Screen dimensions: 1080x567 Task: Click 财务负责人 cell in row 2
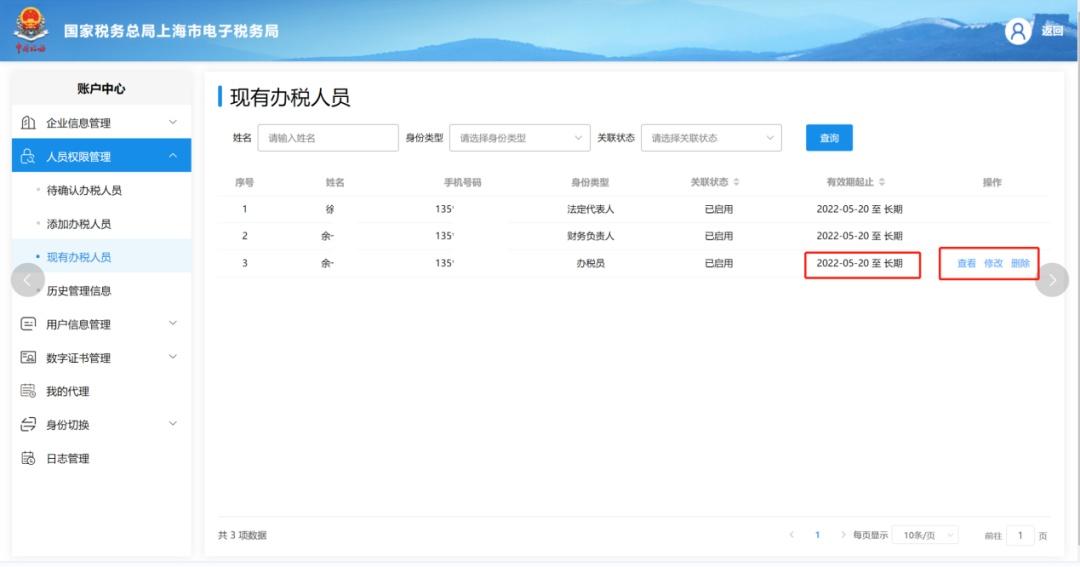590,236
